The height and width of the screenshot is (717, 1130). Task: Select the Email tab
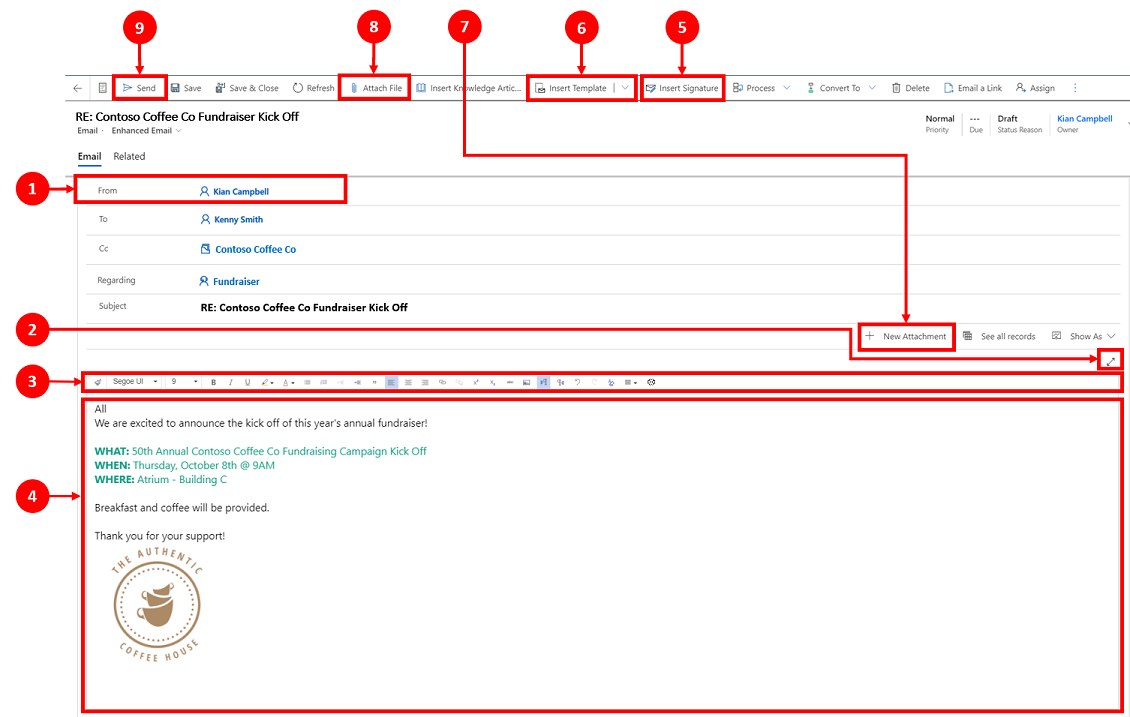89,156
